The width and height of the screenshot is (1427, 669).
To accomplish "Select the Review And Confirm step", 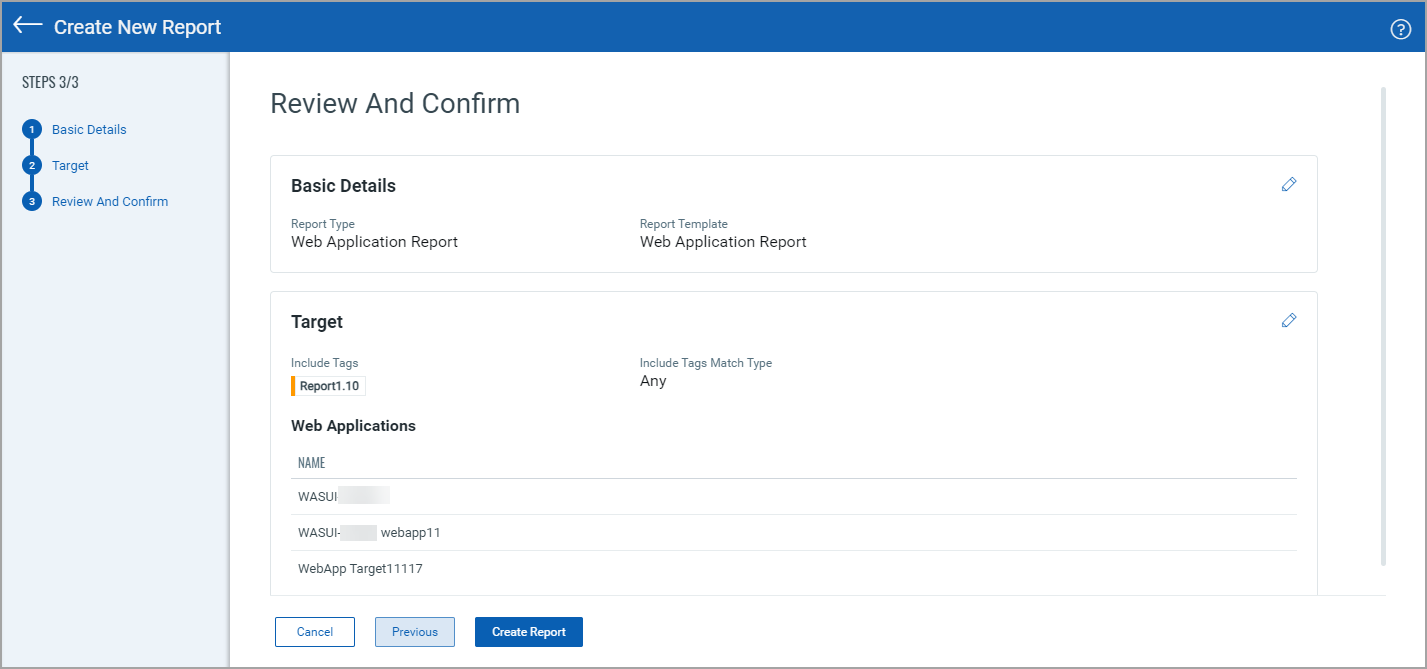I will pyautogui.click(x=110, y=201).
